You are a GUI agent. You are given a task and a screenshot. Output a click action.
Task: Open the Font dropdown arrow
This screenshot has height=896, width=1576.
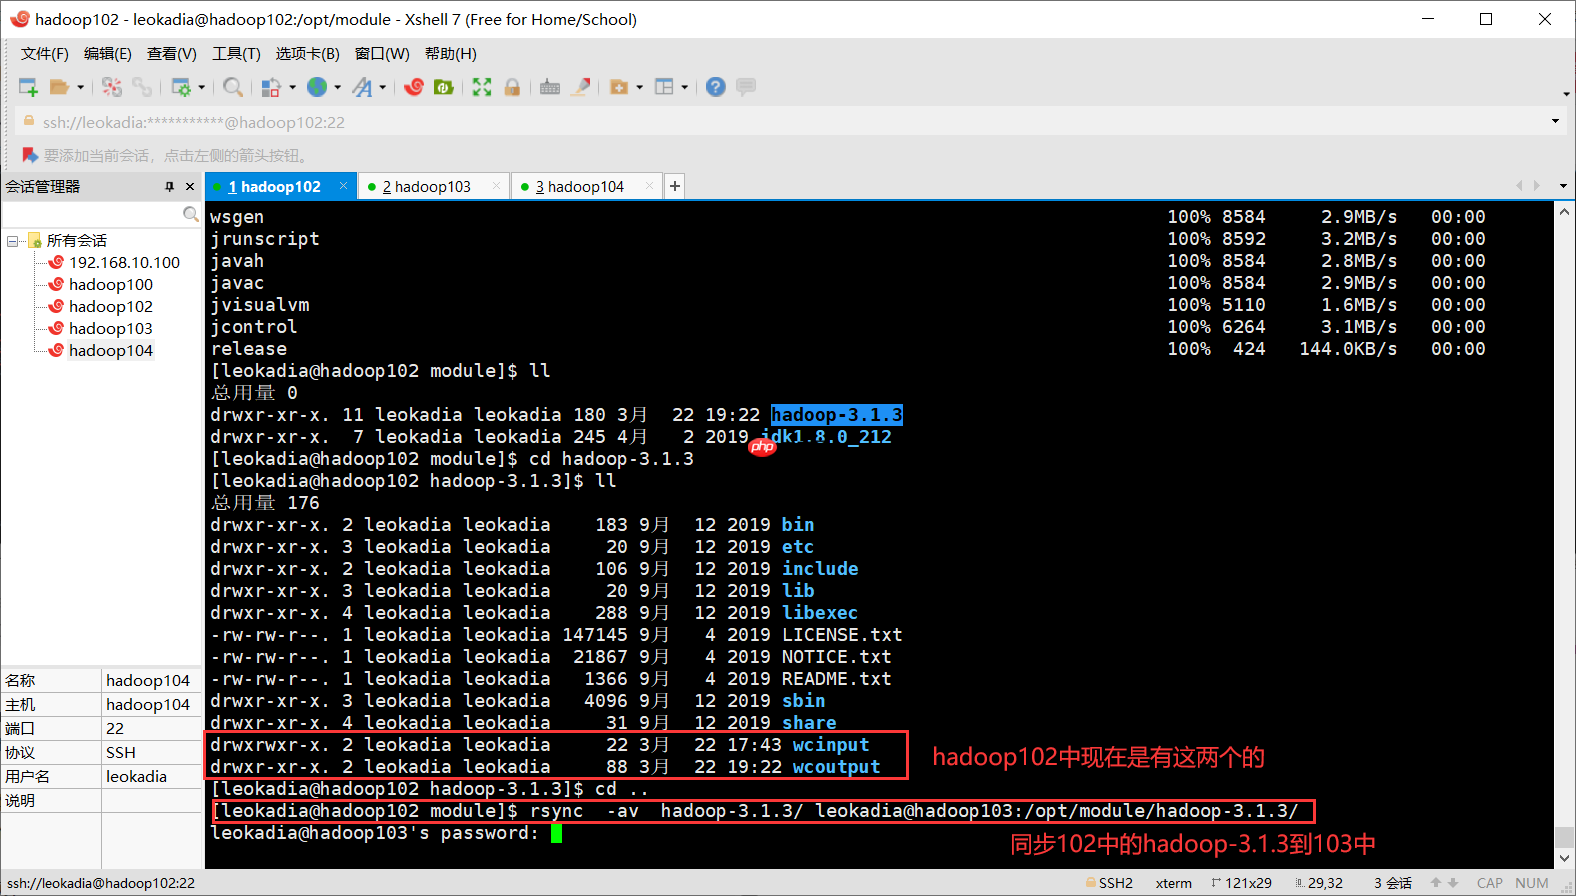tap(382, 87)
